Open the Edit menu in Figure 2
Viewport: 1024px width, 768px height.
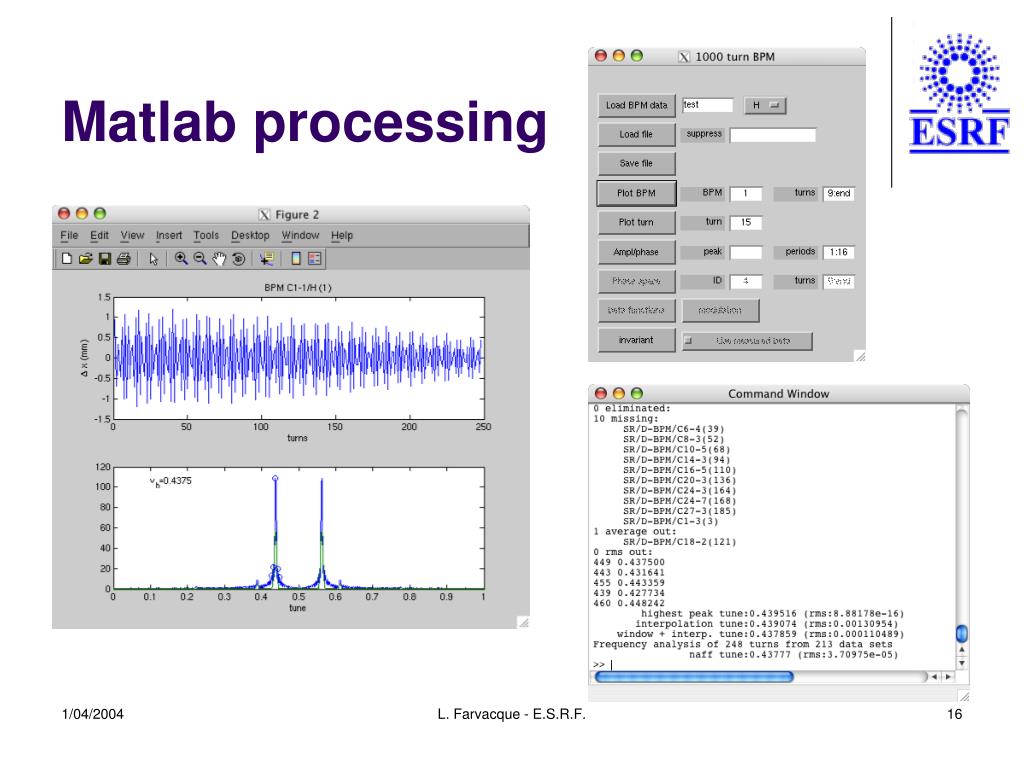[99, 236]
